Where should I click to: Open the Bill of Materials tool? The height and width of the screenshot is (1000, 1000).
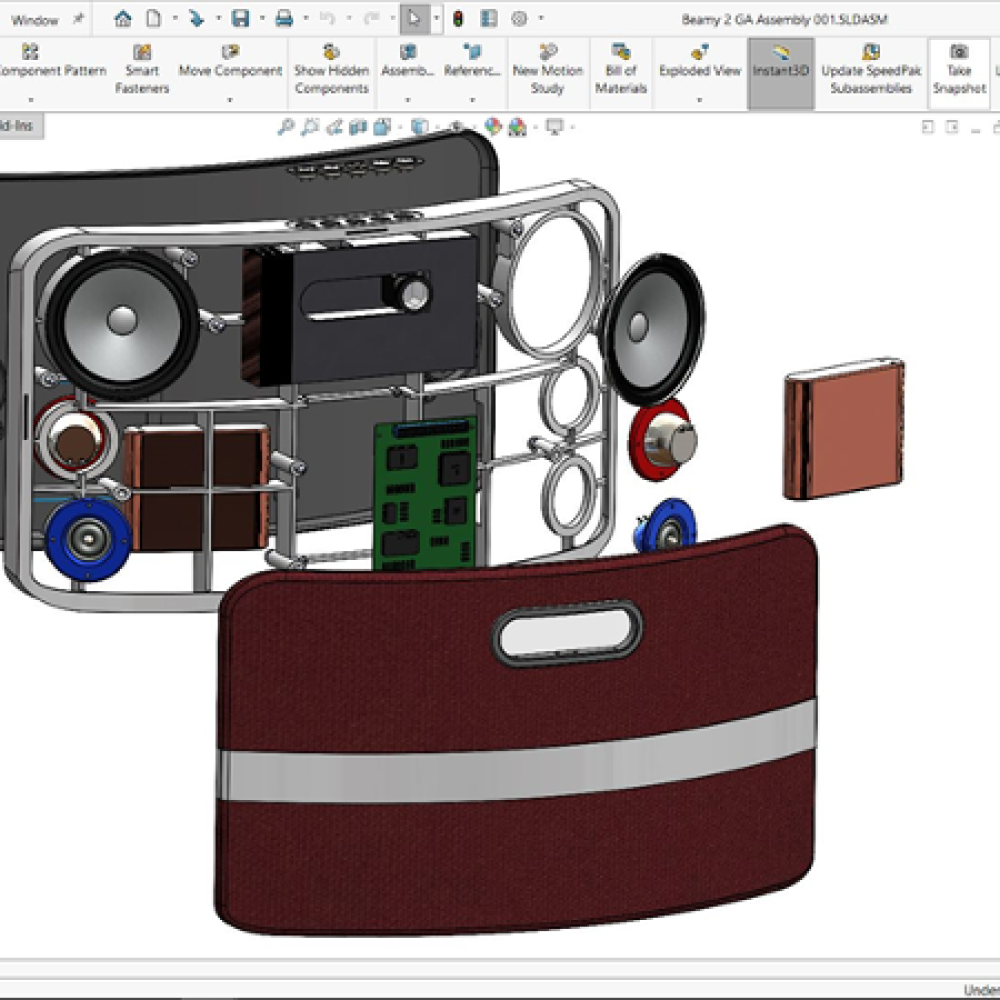[x=621, y=70]
